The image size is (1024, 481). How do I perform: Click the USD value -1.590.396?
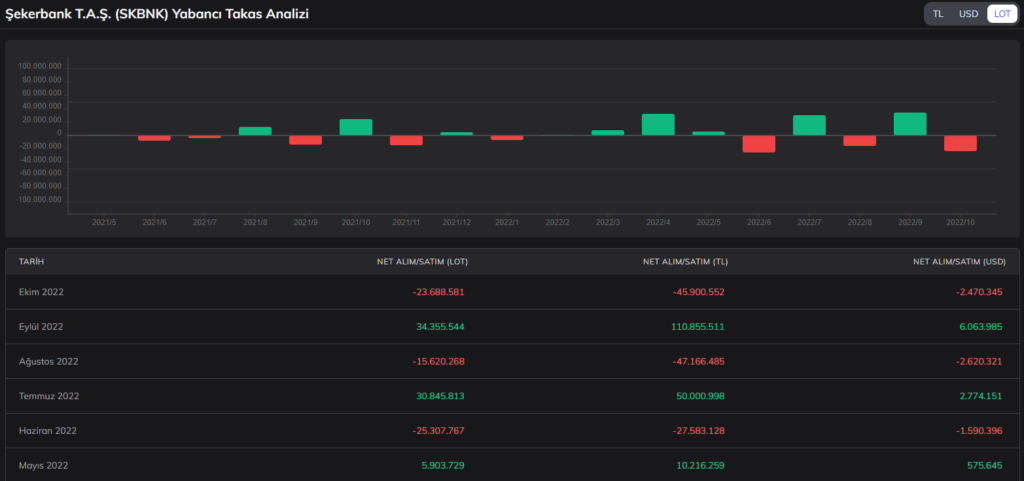[978, 431]
